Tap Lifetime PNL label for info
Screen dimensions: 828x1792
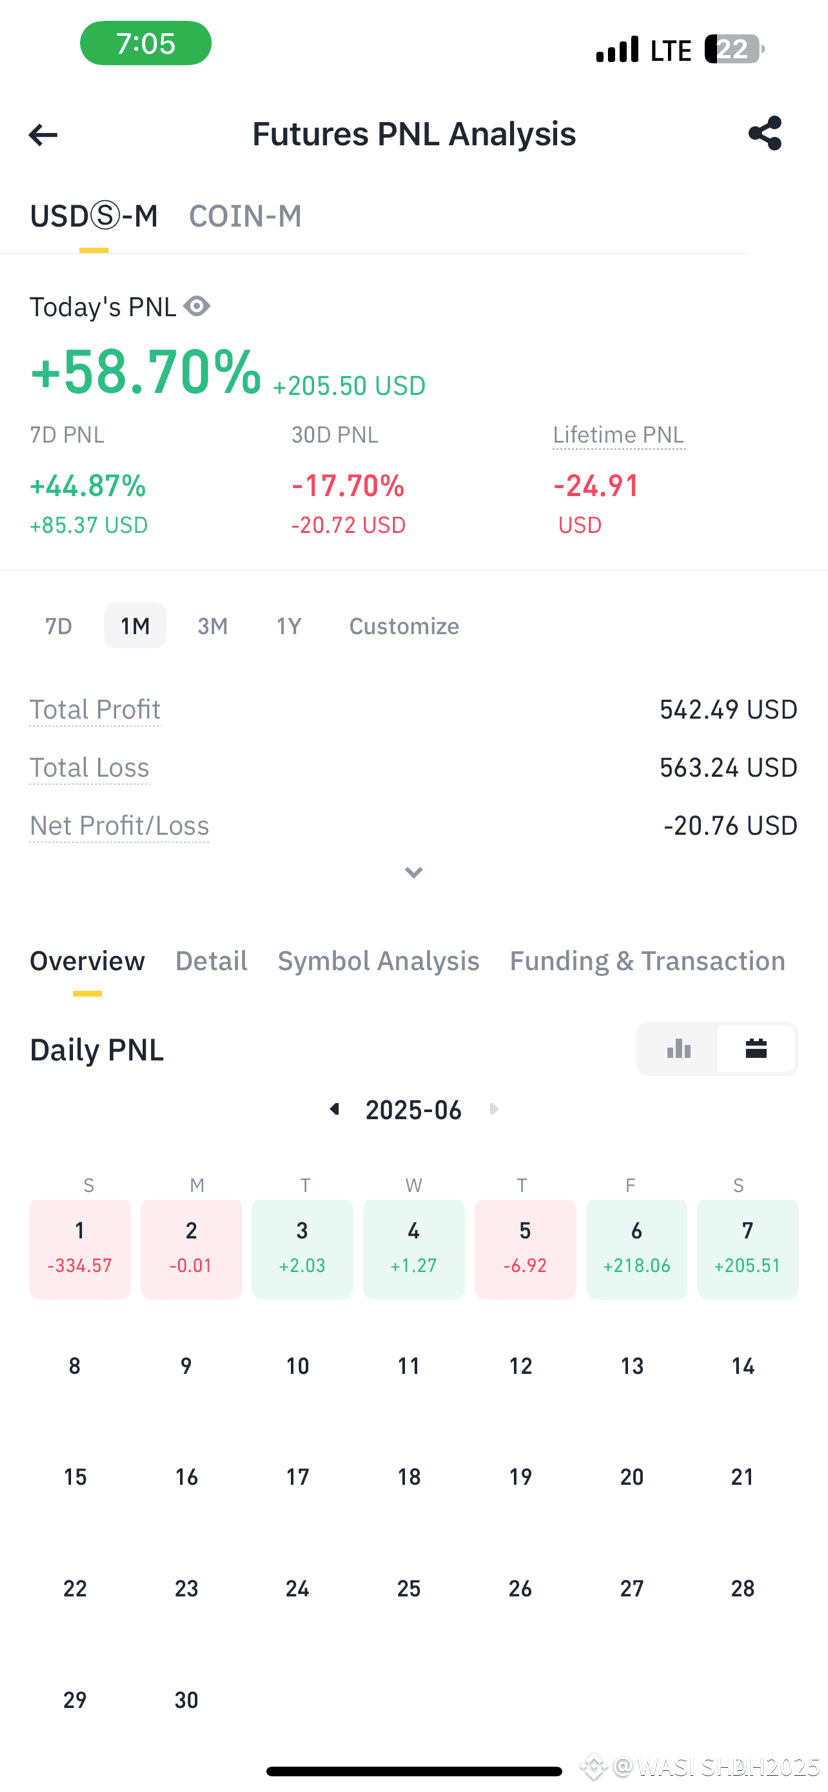pos(618,435)
